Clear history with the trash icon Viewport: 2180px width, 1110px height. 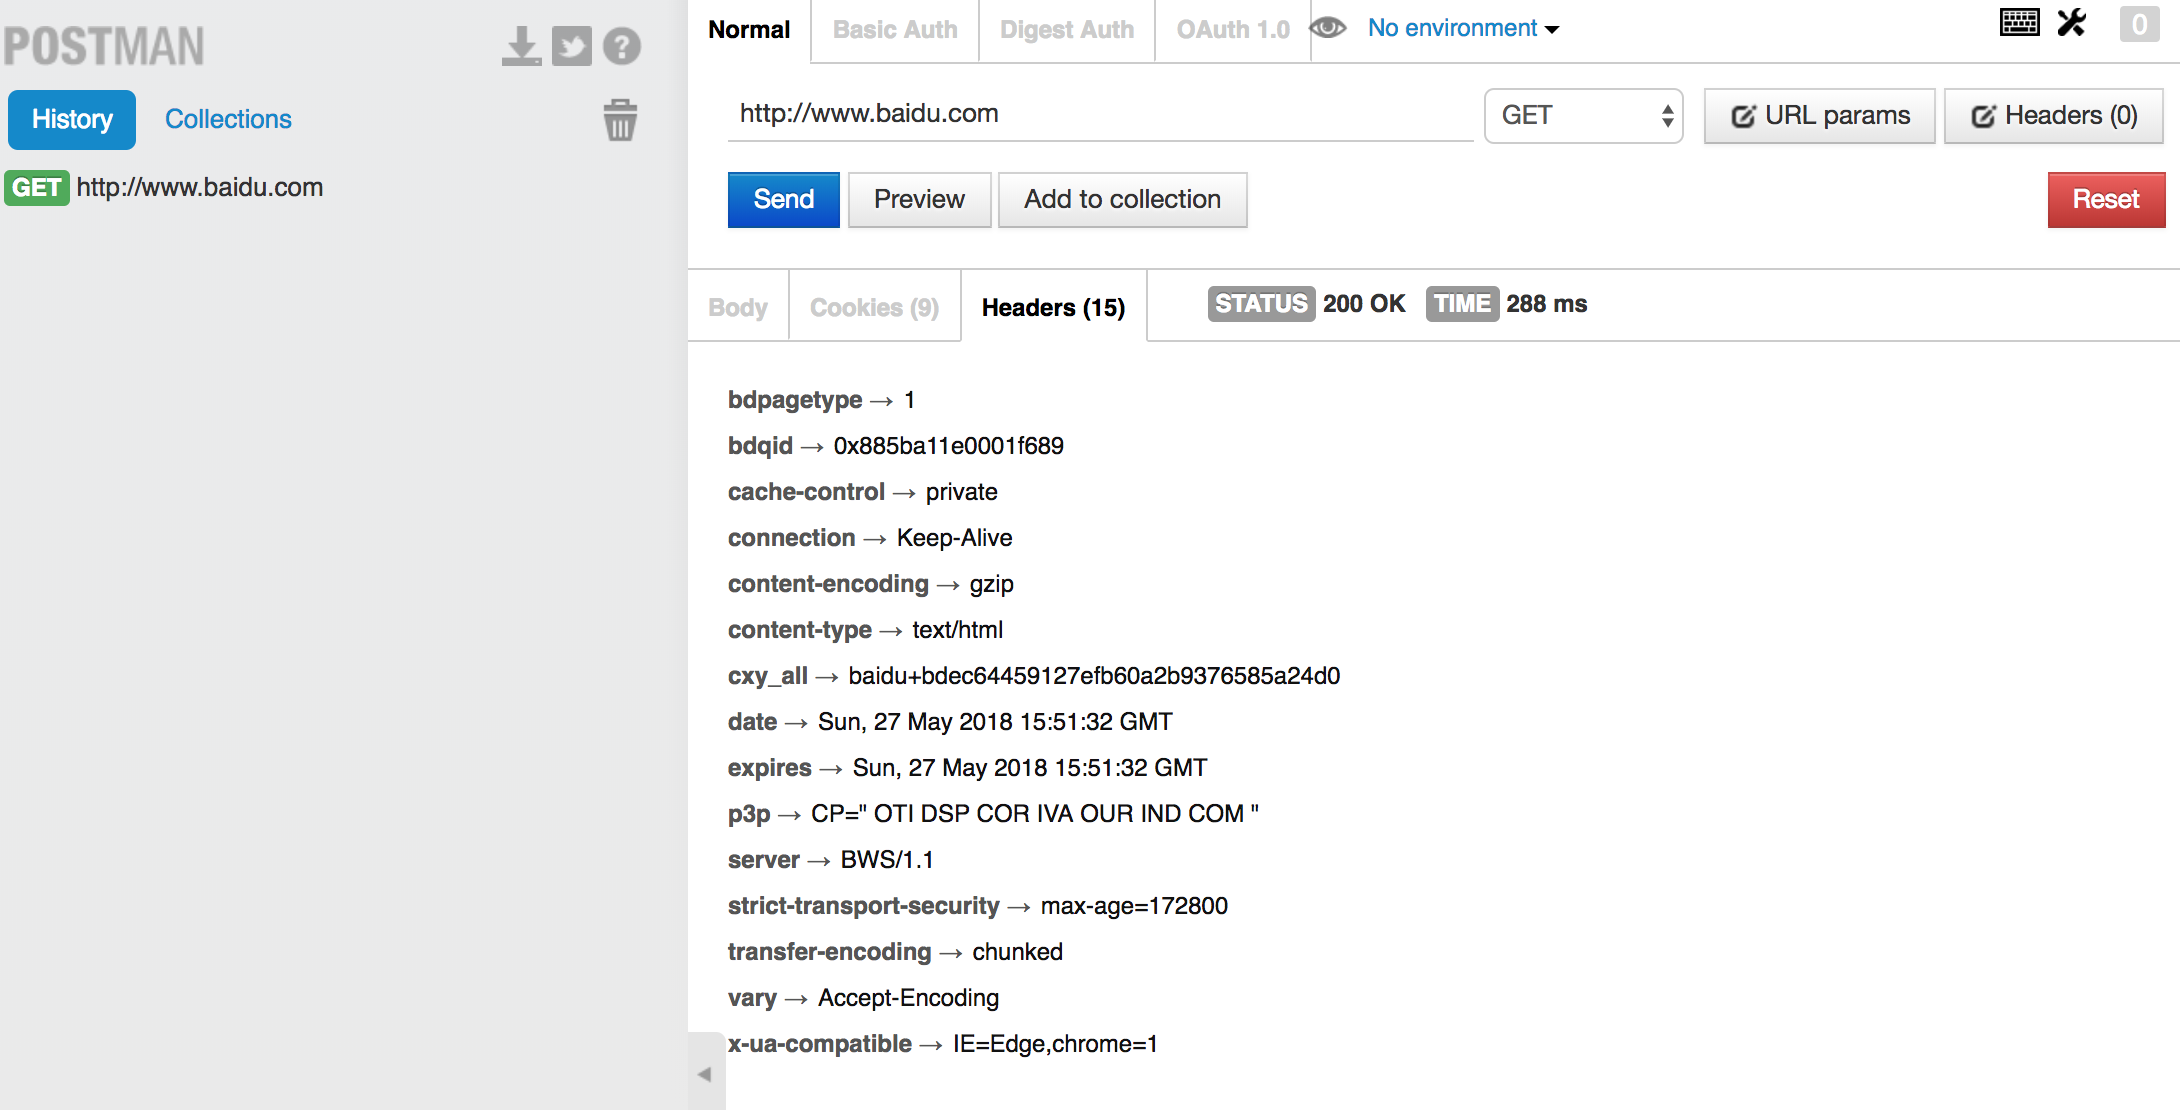620,120
